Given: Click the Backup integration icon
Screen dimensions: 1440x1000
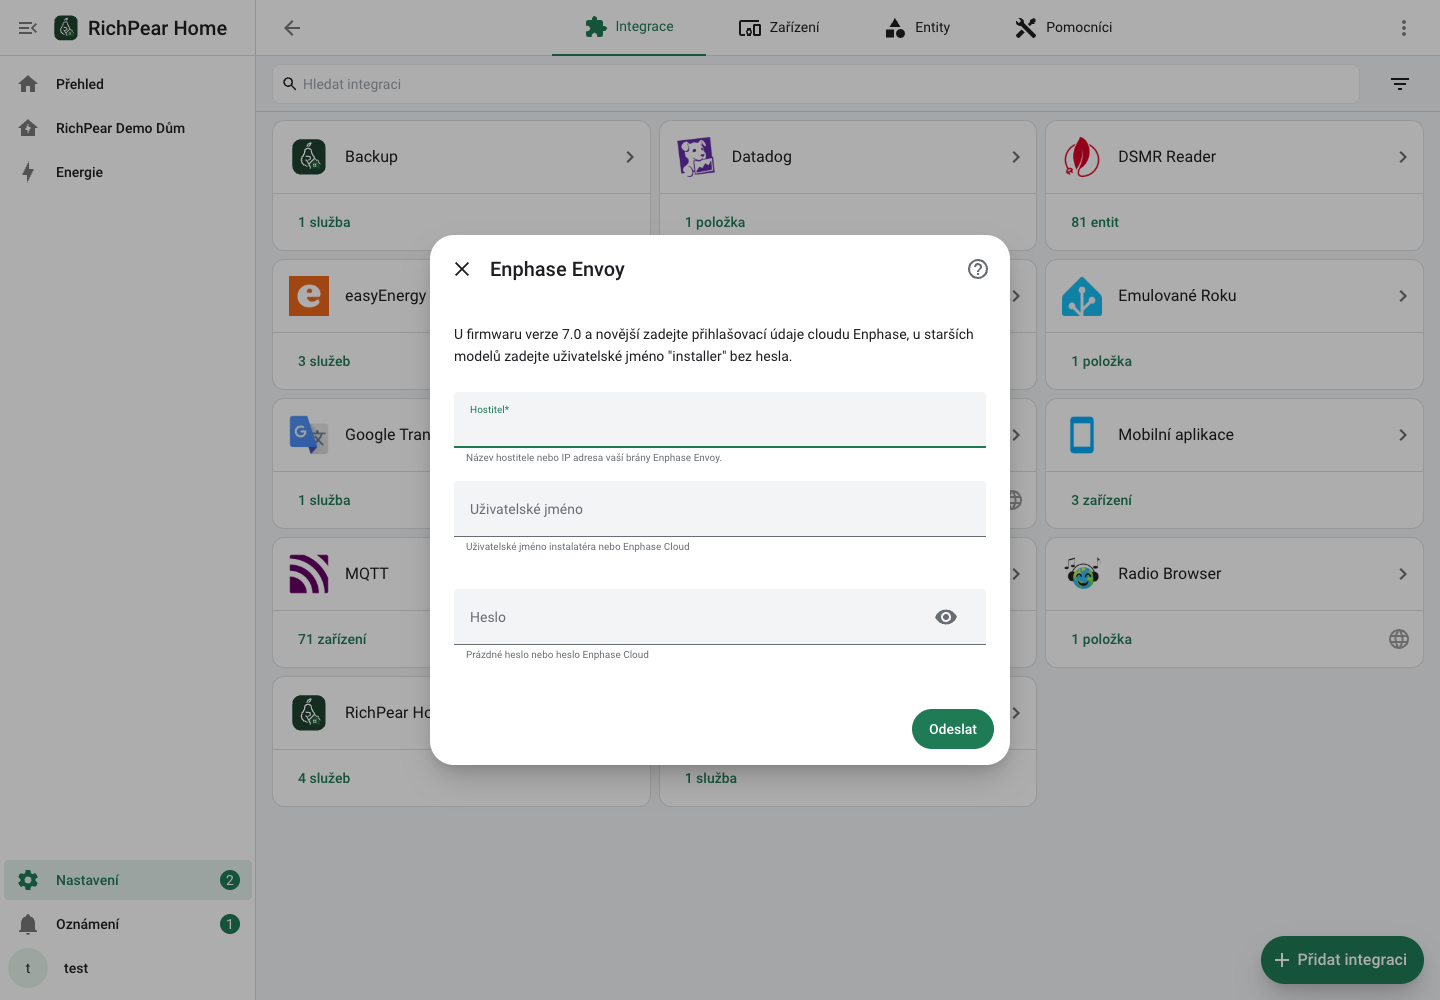Looking at the screenshot, I should click(x=309, y=157).
